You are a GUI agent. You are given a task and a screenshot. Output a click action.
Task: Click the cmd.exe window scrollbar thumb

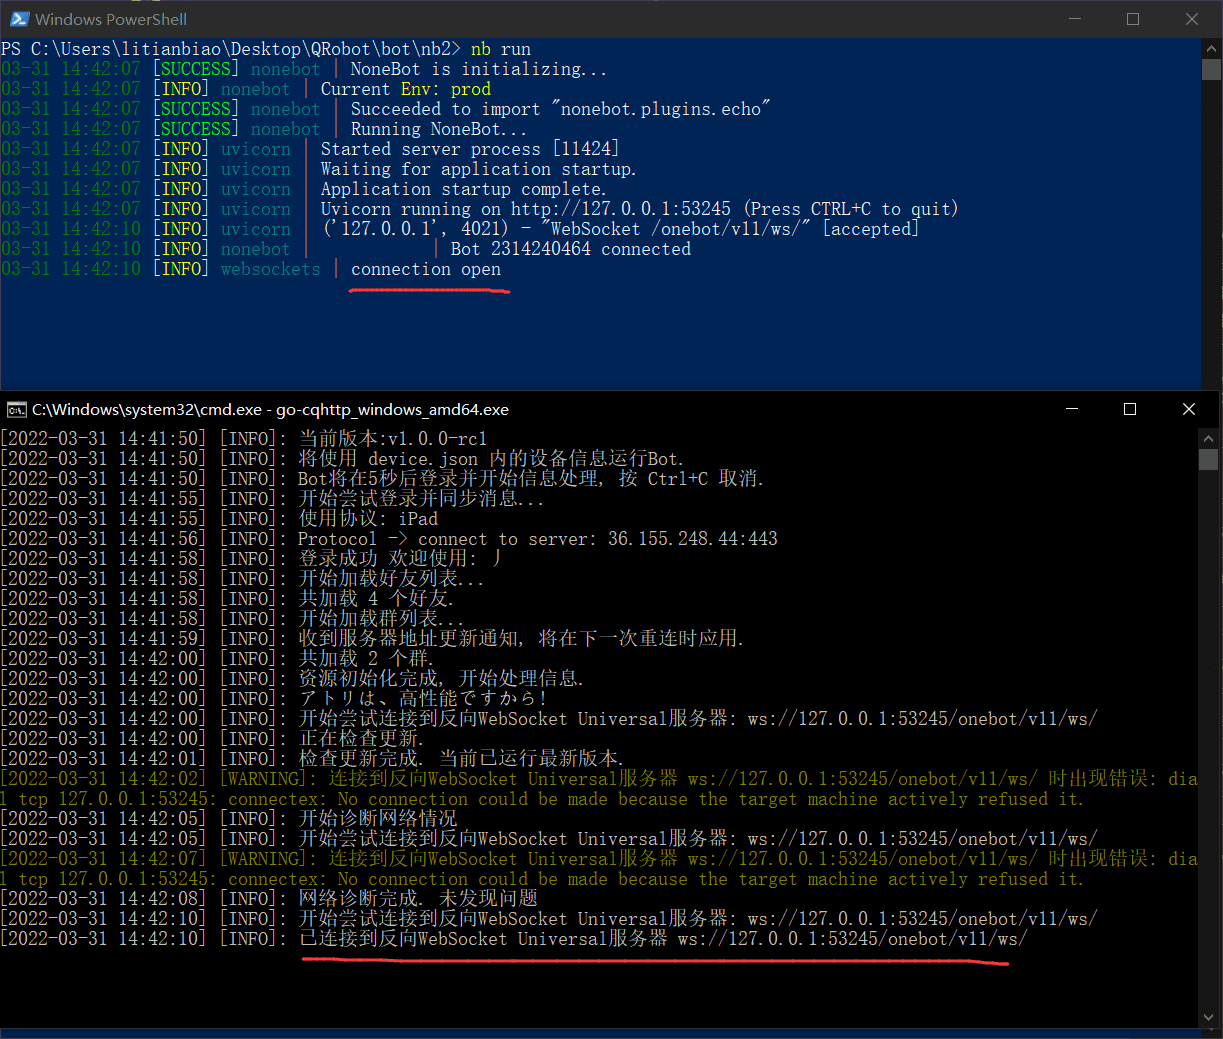(1207, 459)
